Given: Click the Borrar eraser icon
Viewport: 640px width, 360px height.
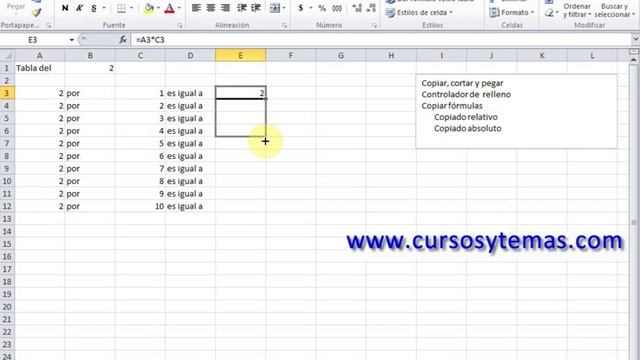Looking at the screenshot, I should 549,13.
